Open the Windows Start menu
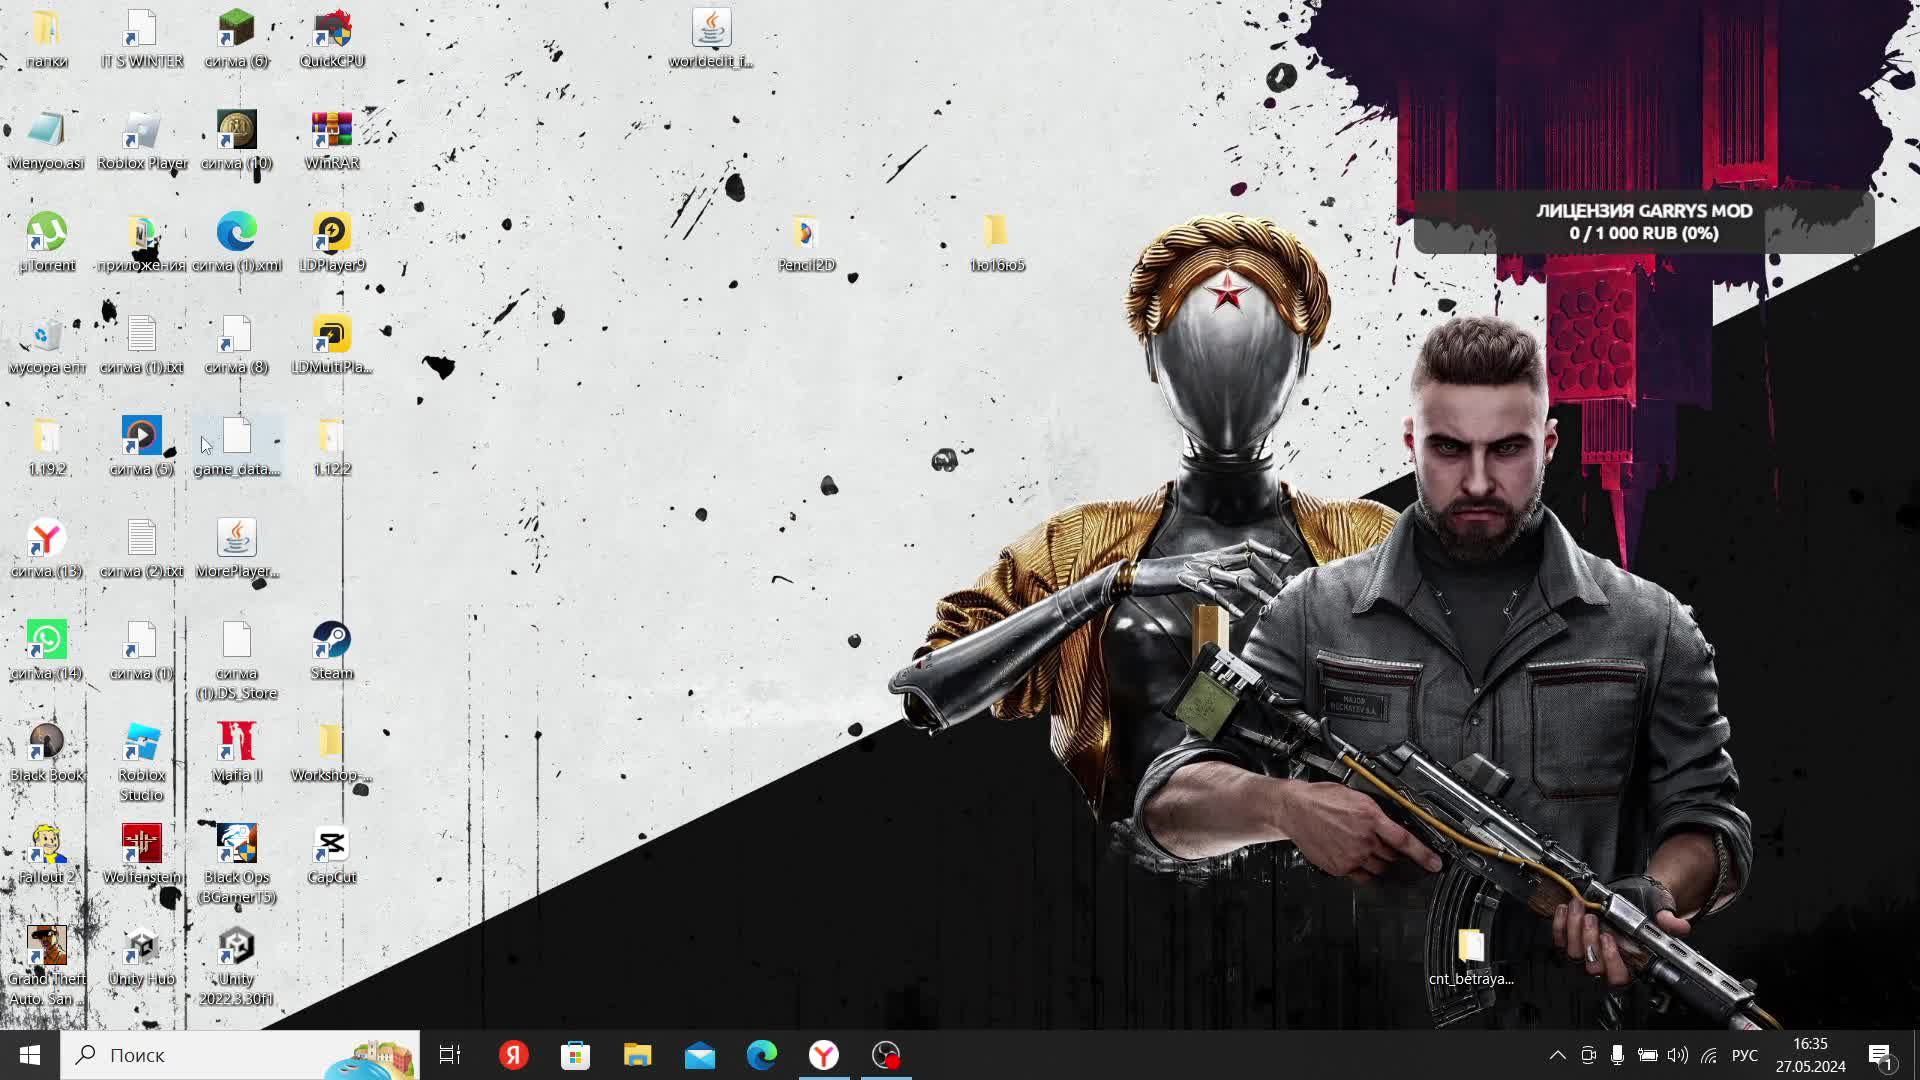This screenshot has height=1080, width=1920. point(30,1055)
